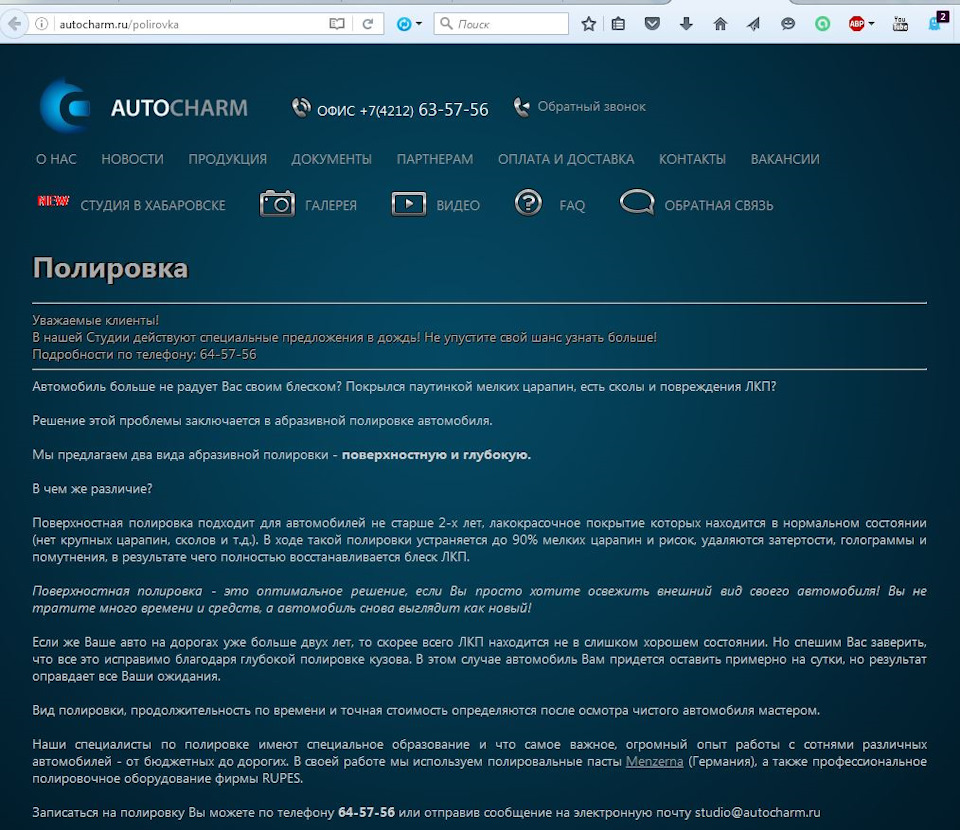960x830 pixels.
Task: Go back with the browser back arrow
Action: (x=14, y=24)
